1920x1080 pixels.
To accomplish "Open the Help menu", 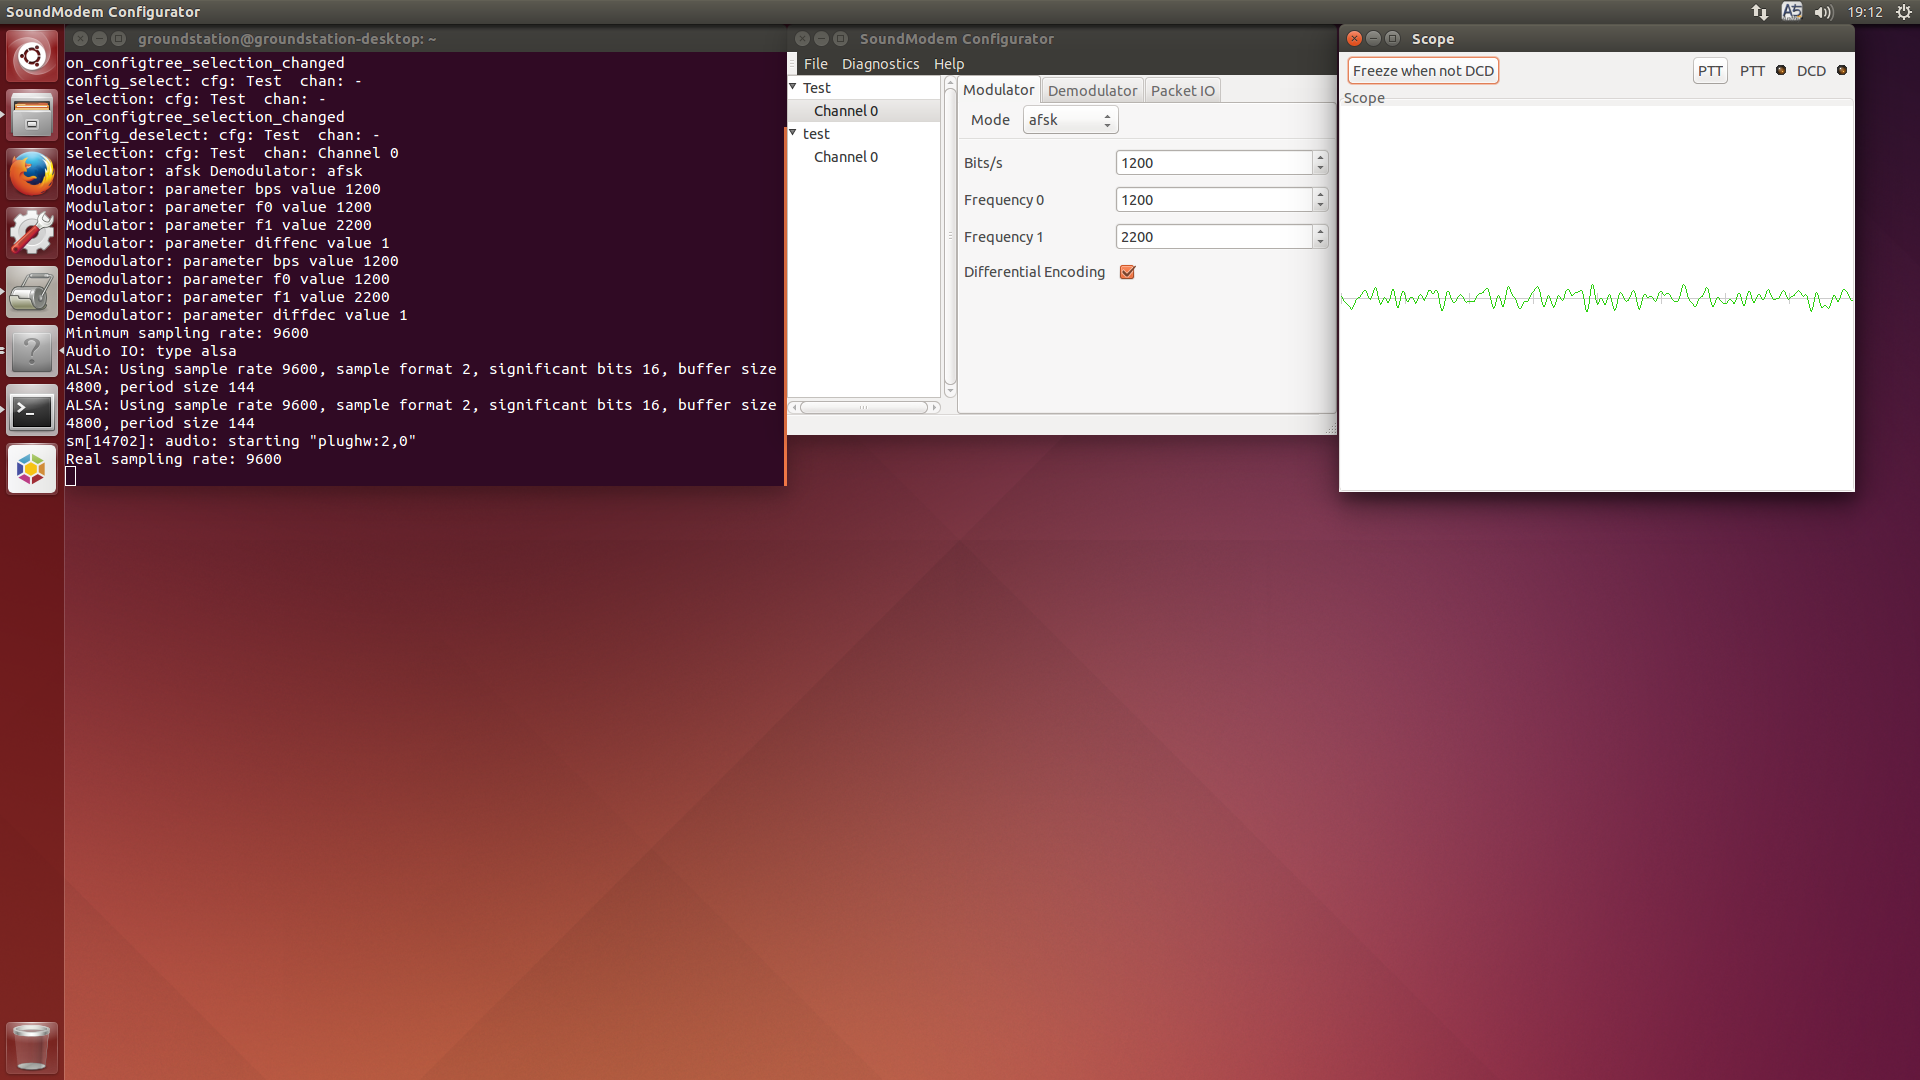I will (949, 64).
